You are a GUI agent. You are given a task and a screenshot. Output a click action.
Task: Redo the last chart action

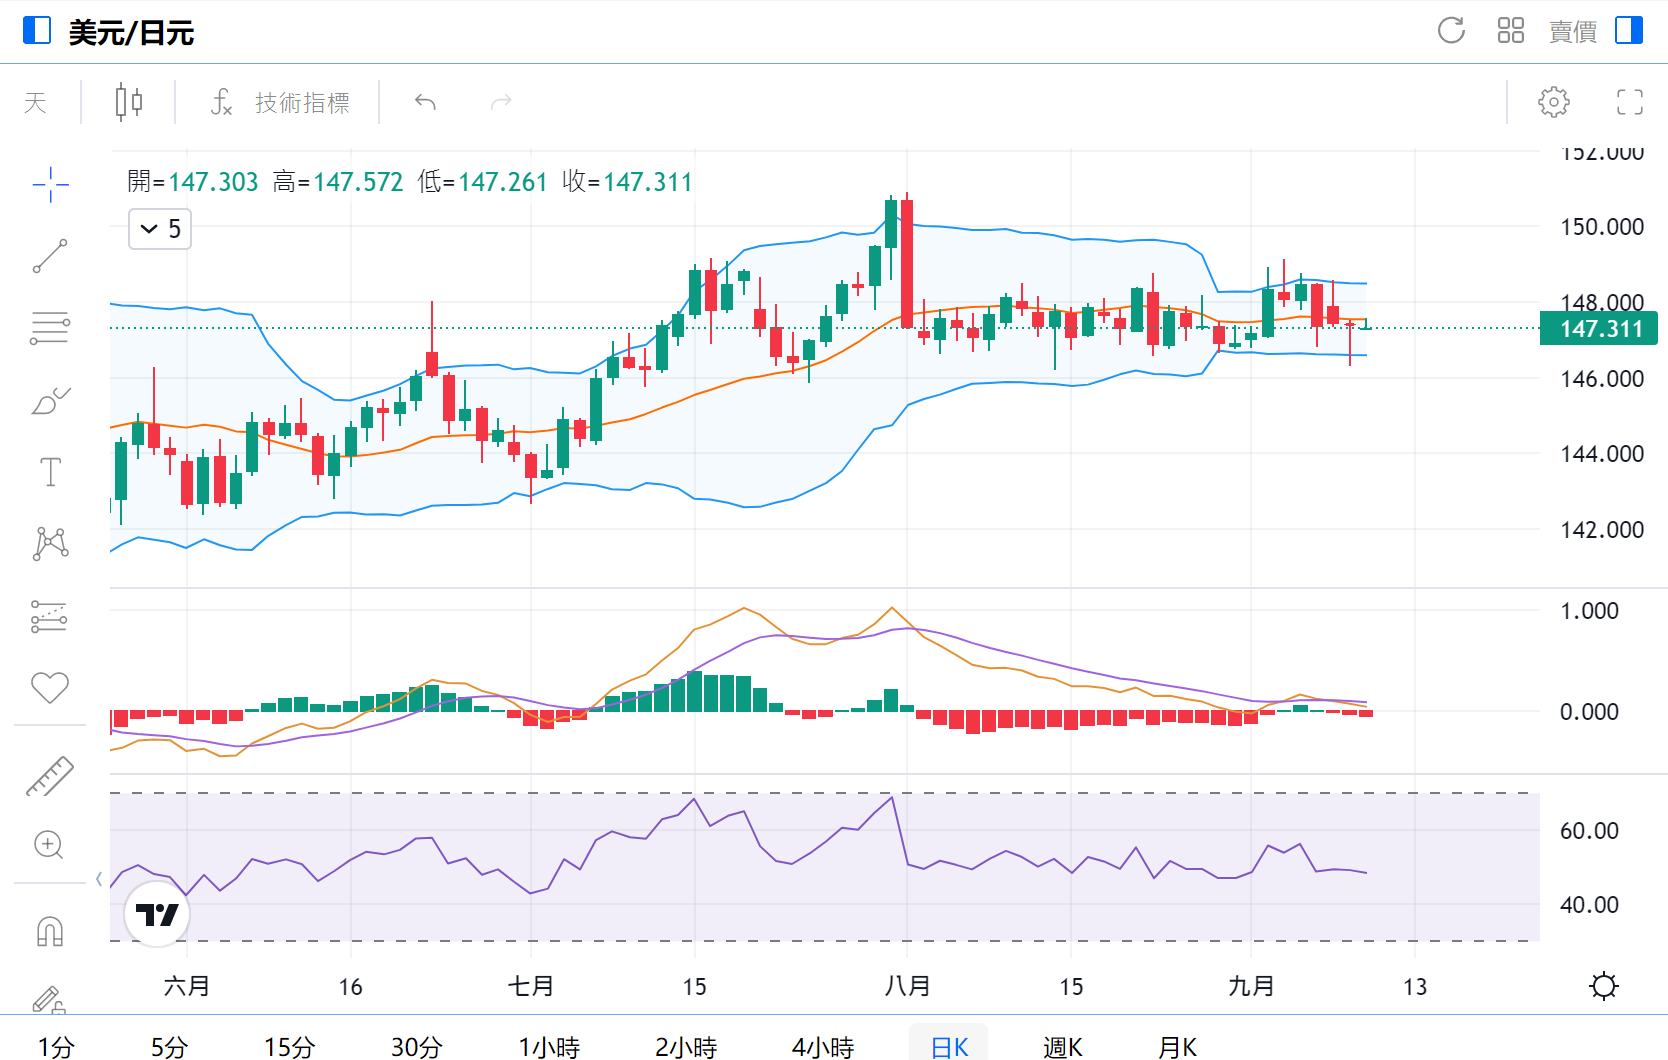pyautogui.click(x=501, y=102)
